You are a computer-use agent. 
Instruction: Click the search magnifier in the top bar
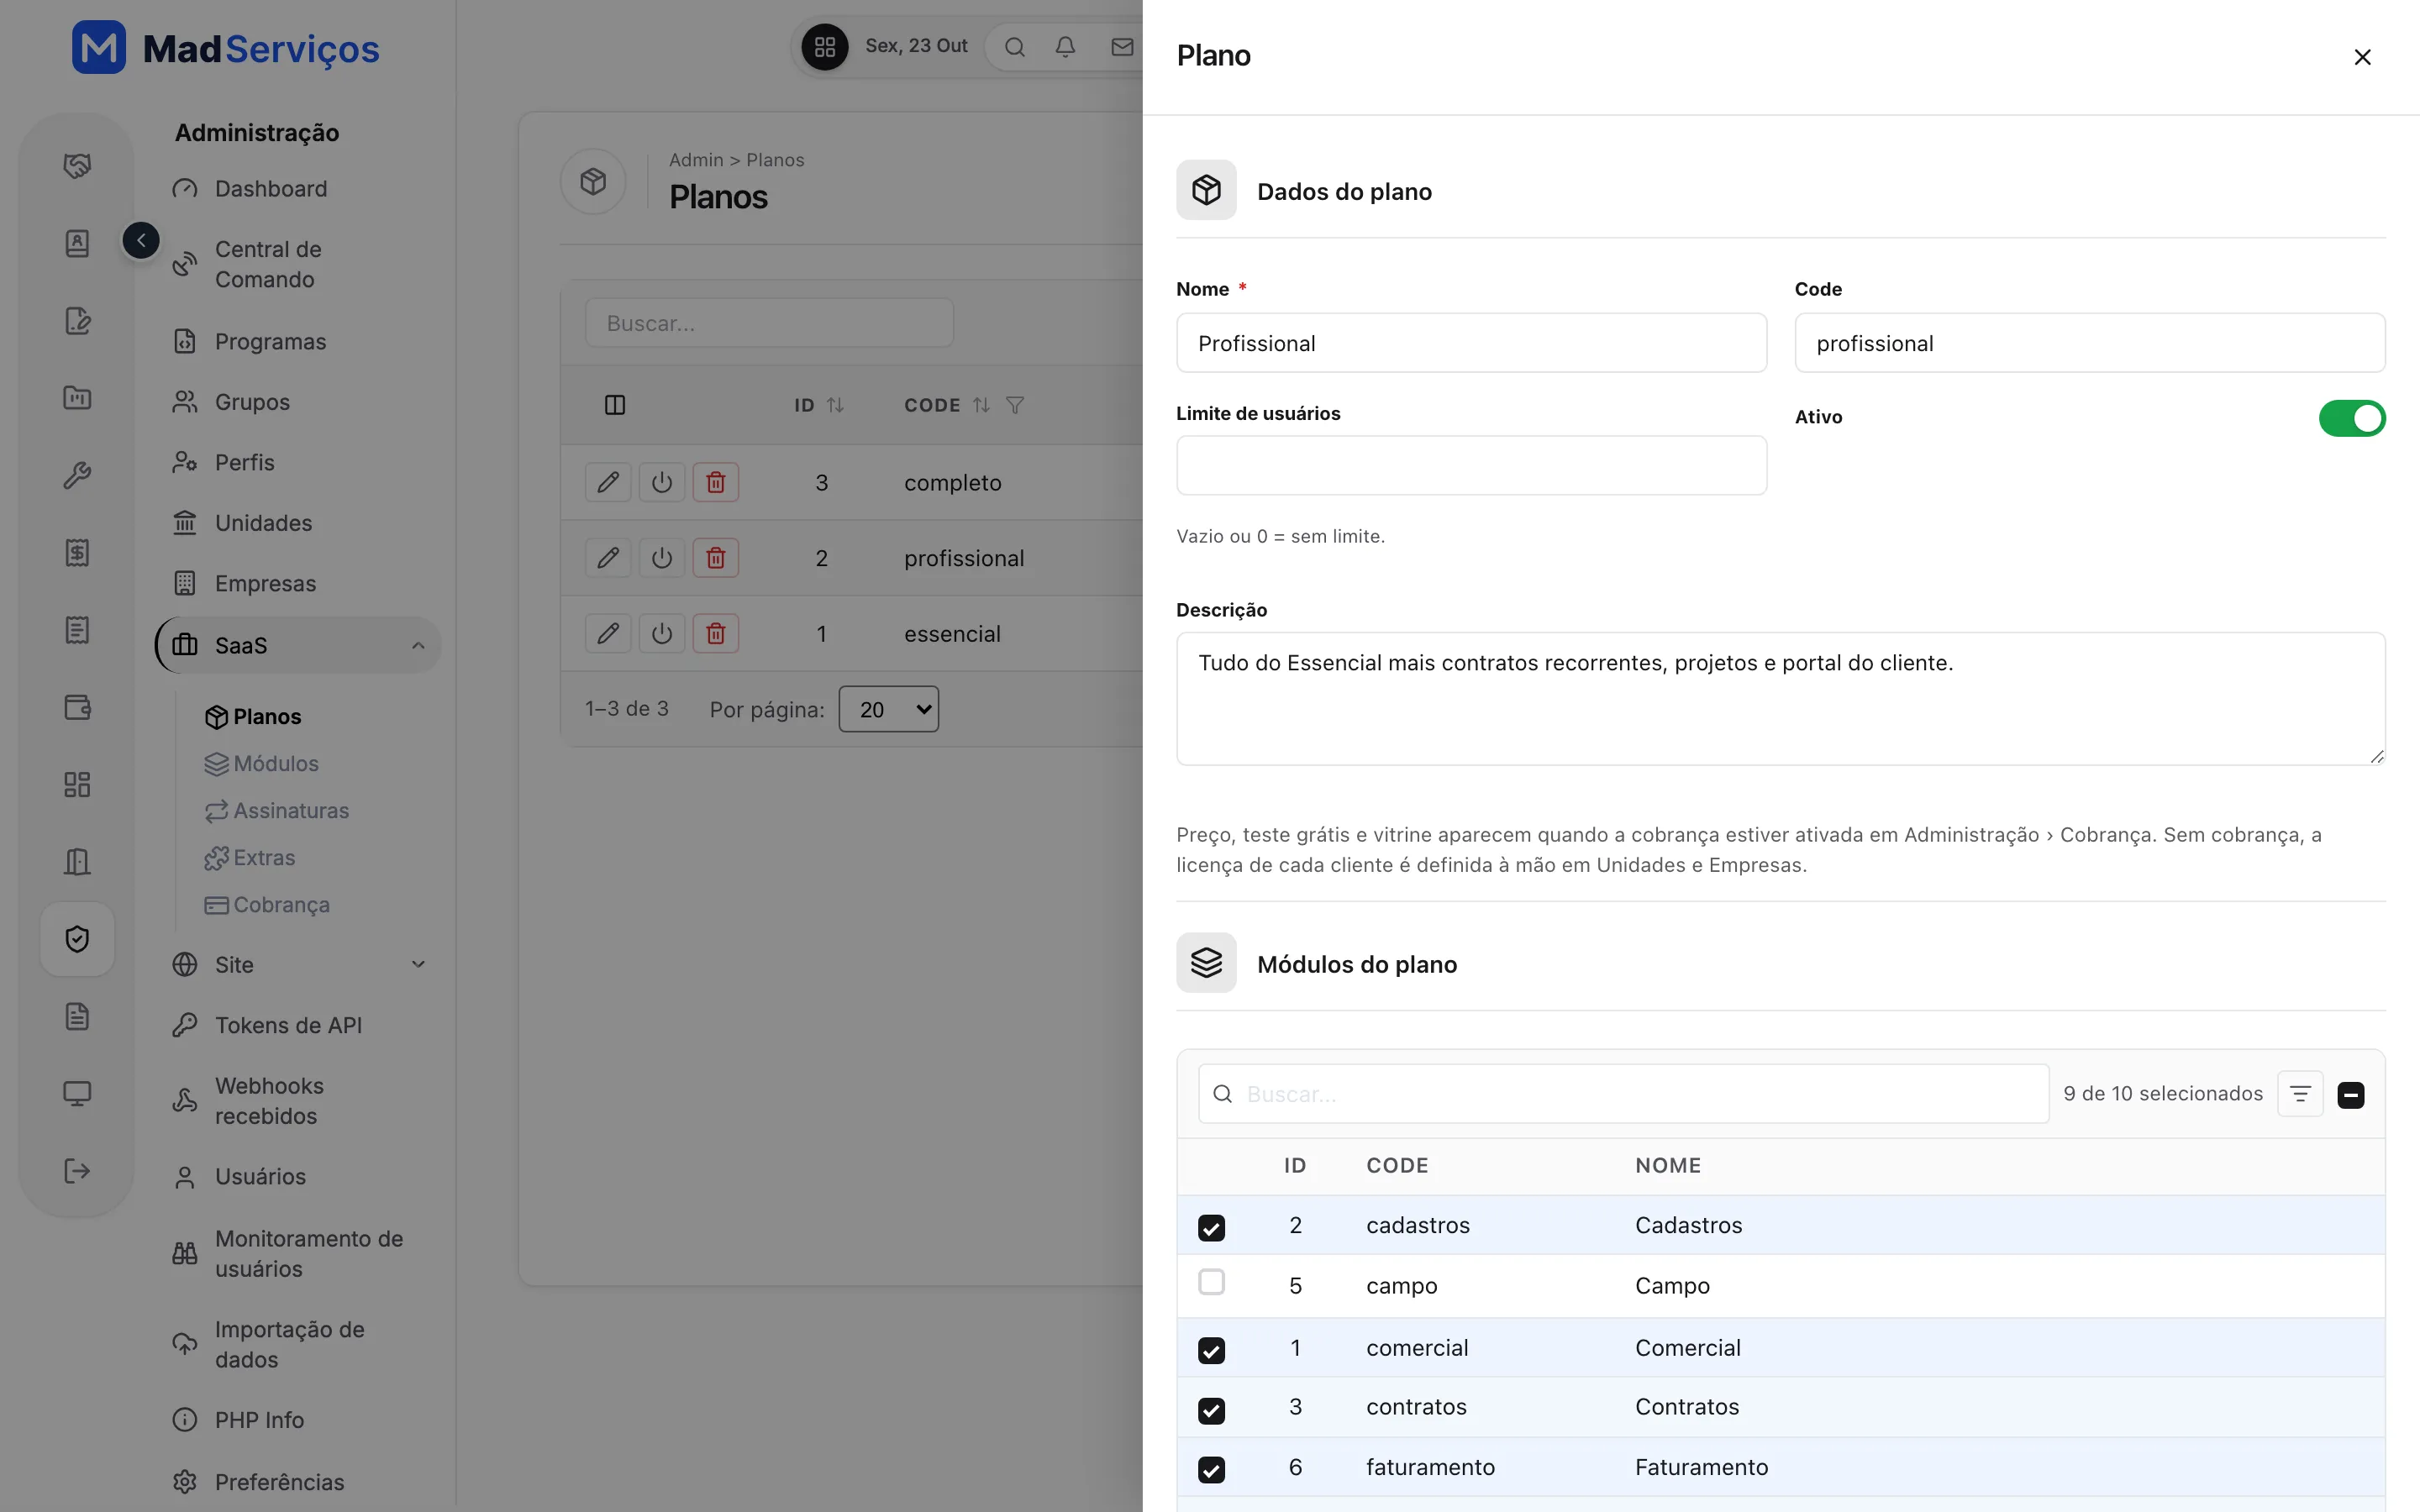[x=1015, y=47]
